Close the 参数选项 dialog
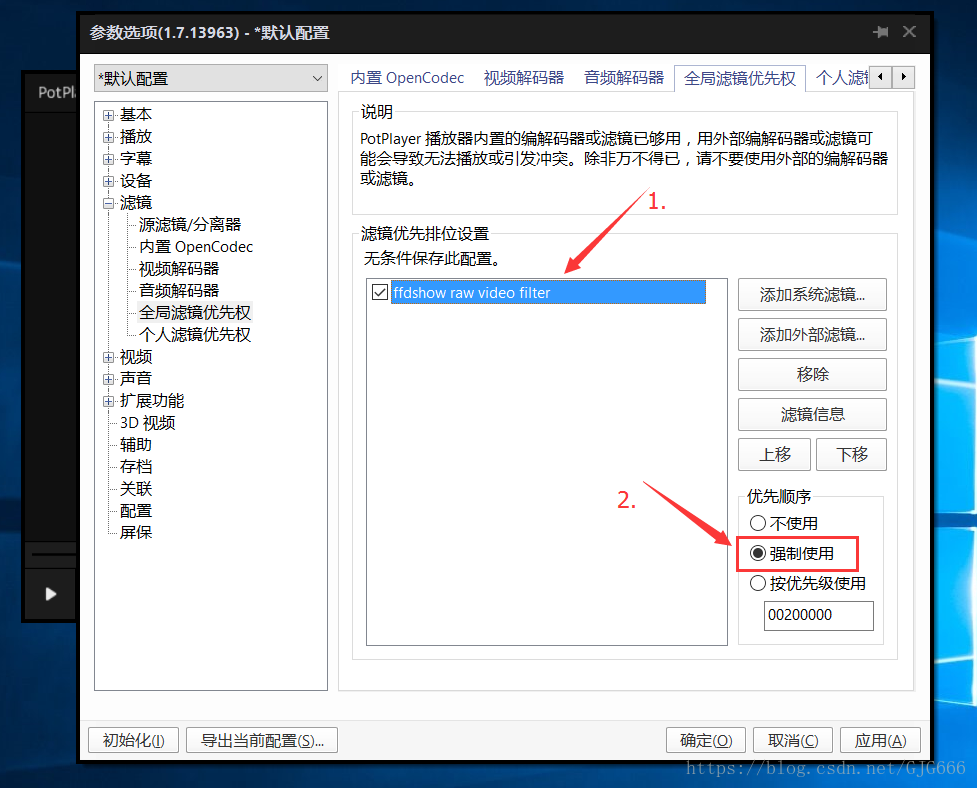The image size is (977, 788). click(x=909, y=32)
